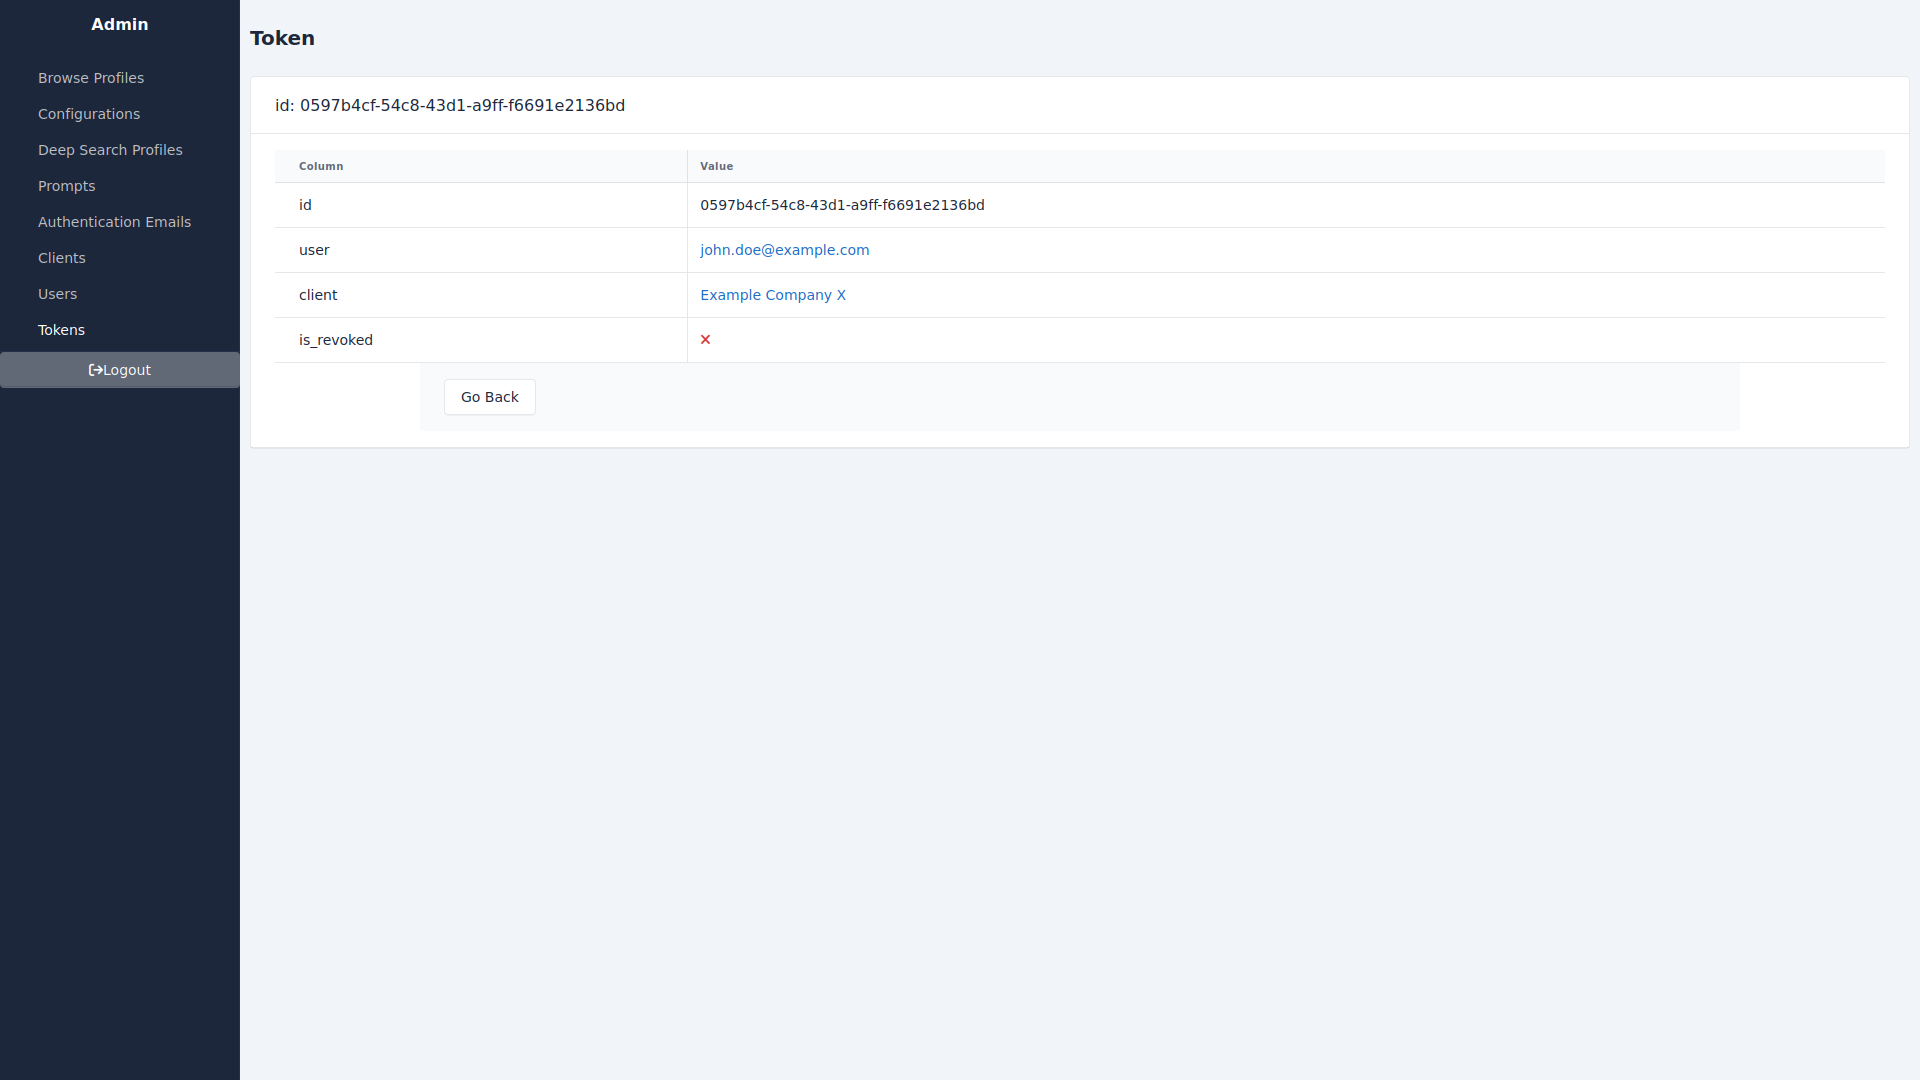Viewport: 1920px width, 1080px height.
Task: Open Browse Profiles in sidebar
Action: click(x=91, y=78)
